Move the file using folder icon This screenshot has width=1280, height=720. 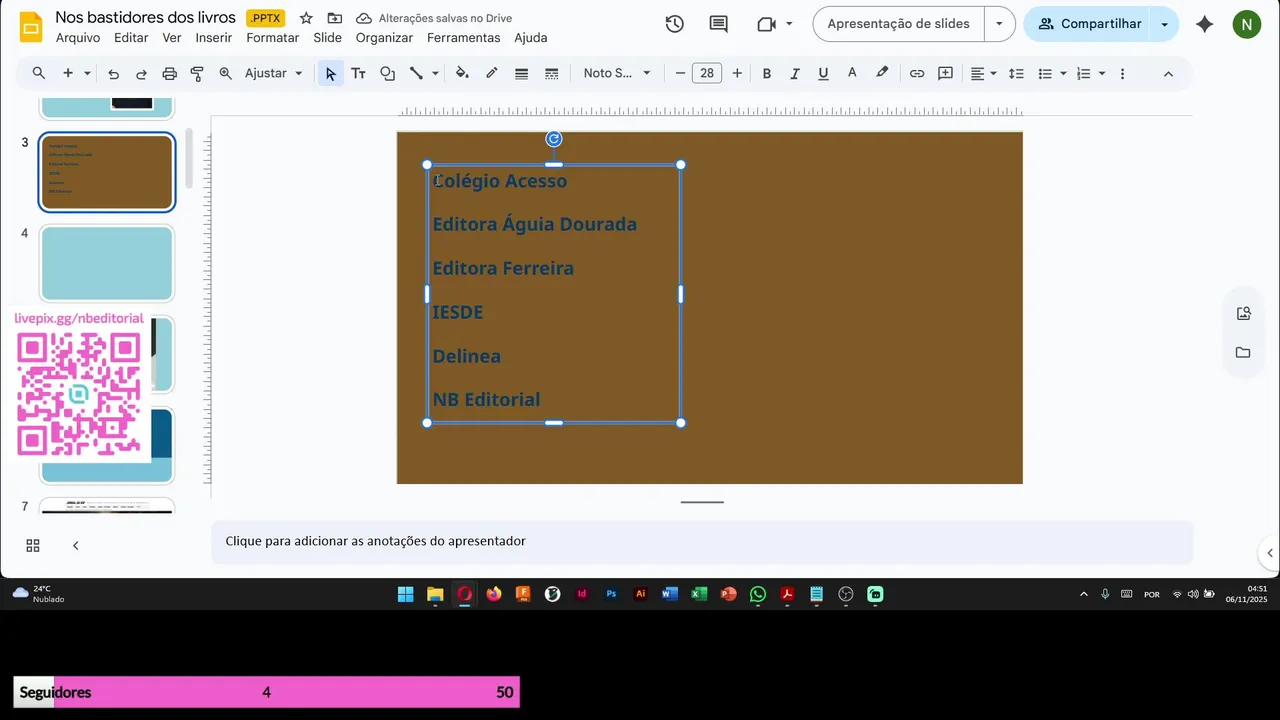pos(334,18)
